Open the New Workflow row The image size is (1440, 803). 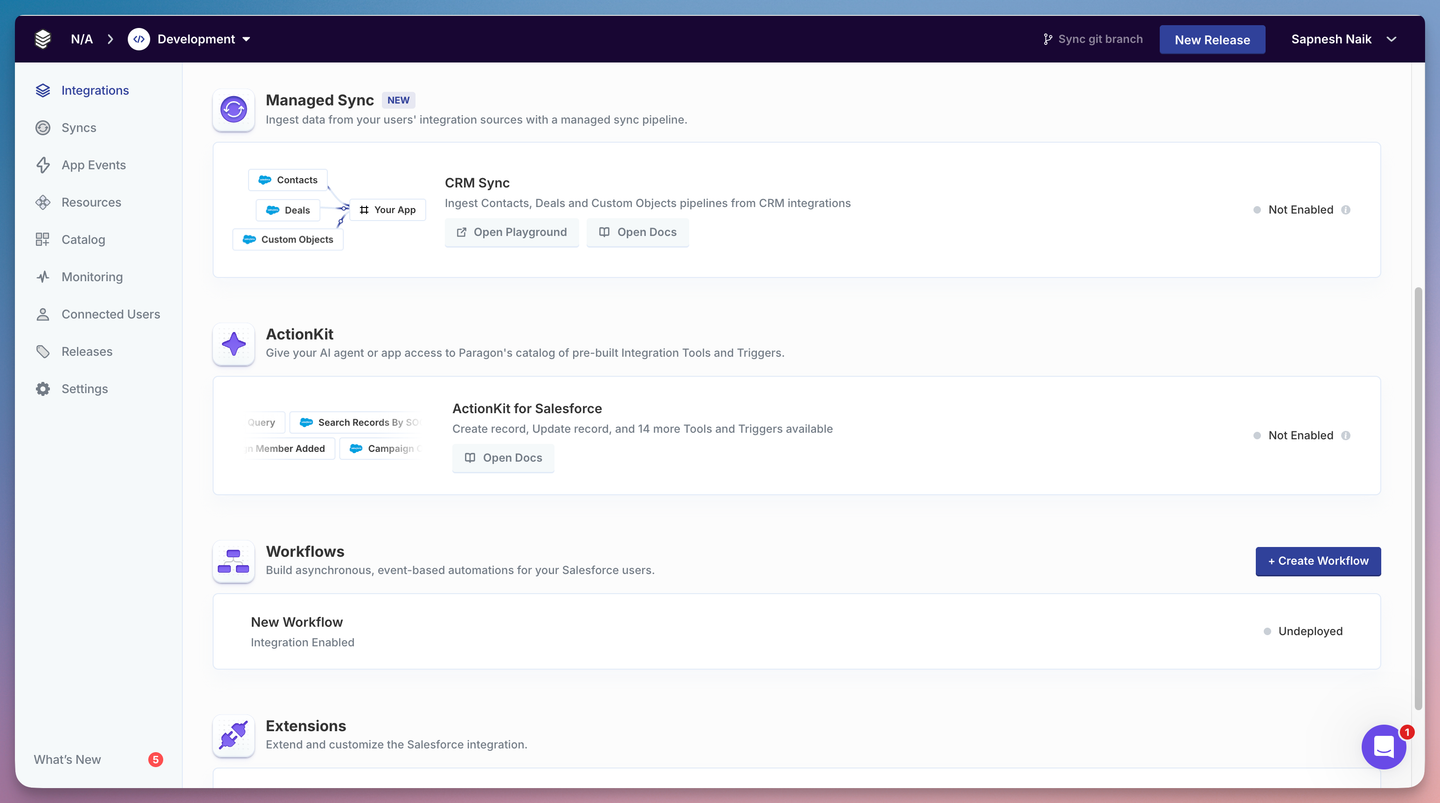pos(796,632)
